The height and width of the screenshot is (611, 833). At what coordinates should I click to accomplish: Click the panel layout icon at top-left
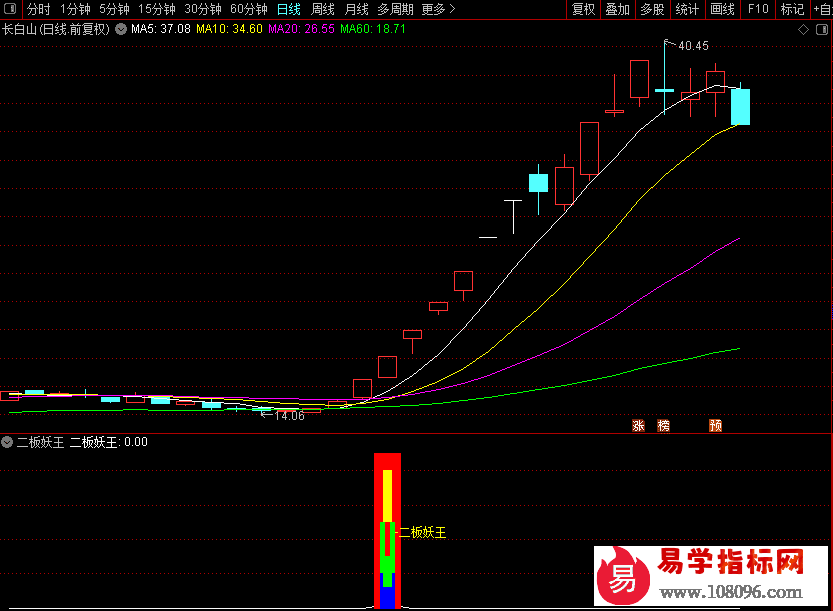[10, 9]
